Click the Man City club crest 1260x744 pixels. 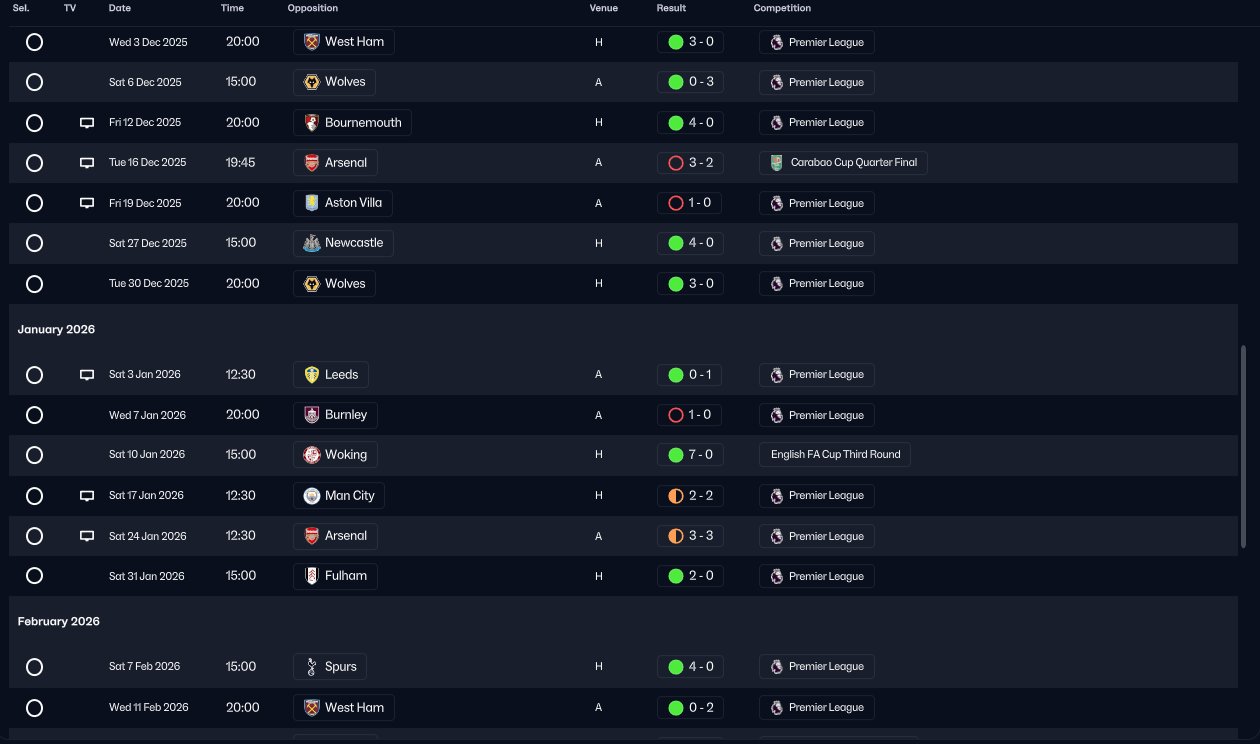(x=312, y=495)
